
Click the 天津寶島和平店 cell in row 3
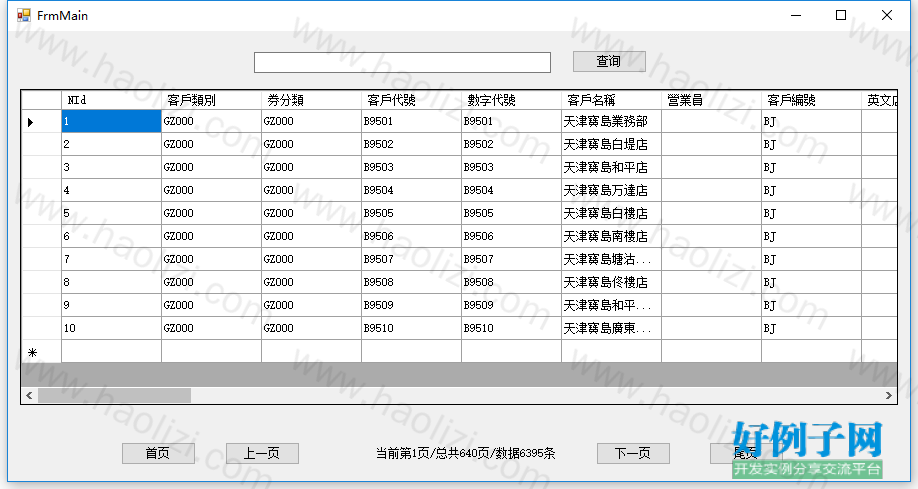coord(612,167)
